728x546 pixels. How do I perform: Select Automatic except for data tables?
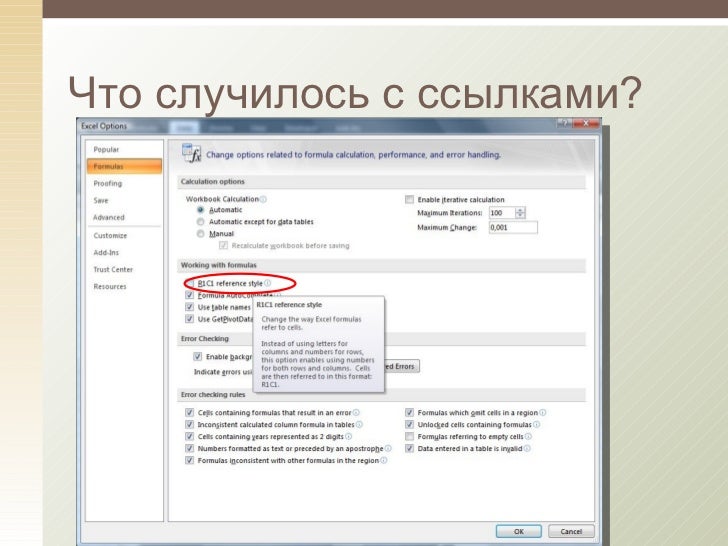click(201, 222)
